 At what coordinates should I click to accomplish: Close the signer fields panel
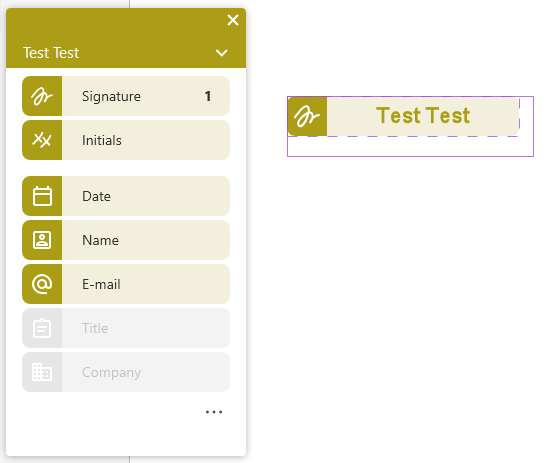click(233, 20)
